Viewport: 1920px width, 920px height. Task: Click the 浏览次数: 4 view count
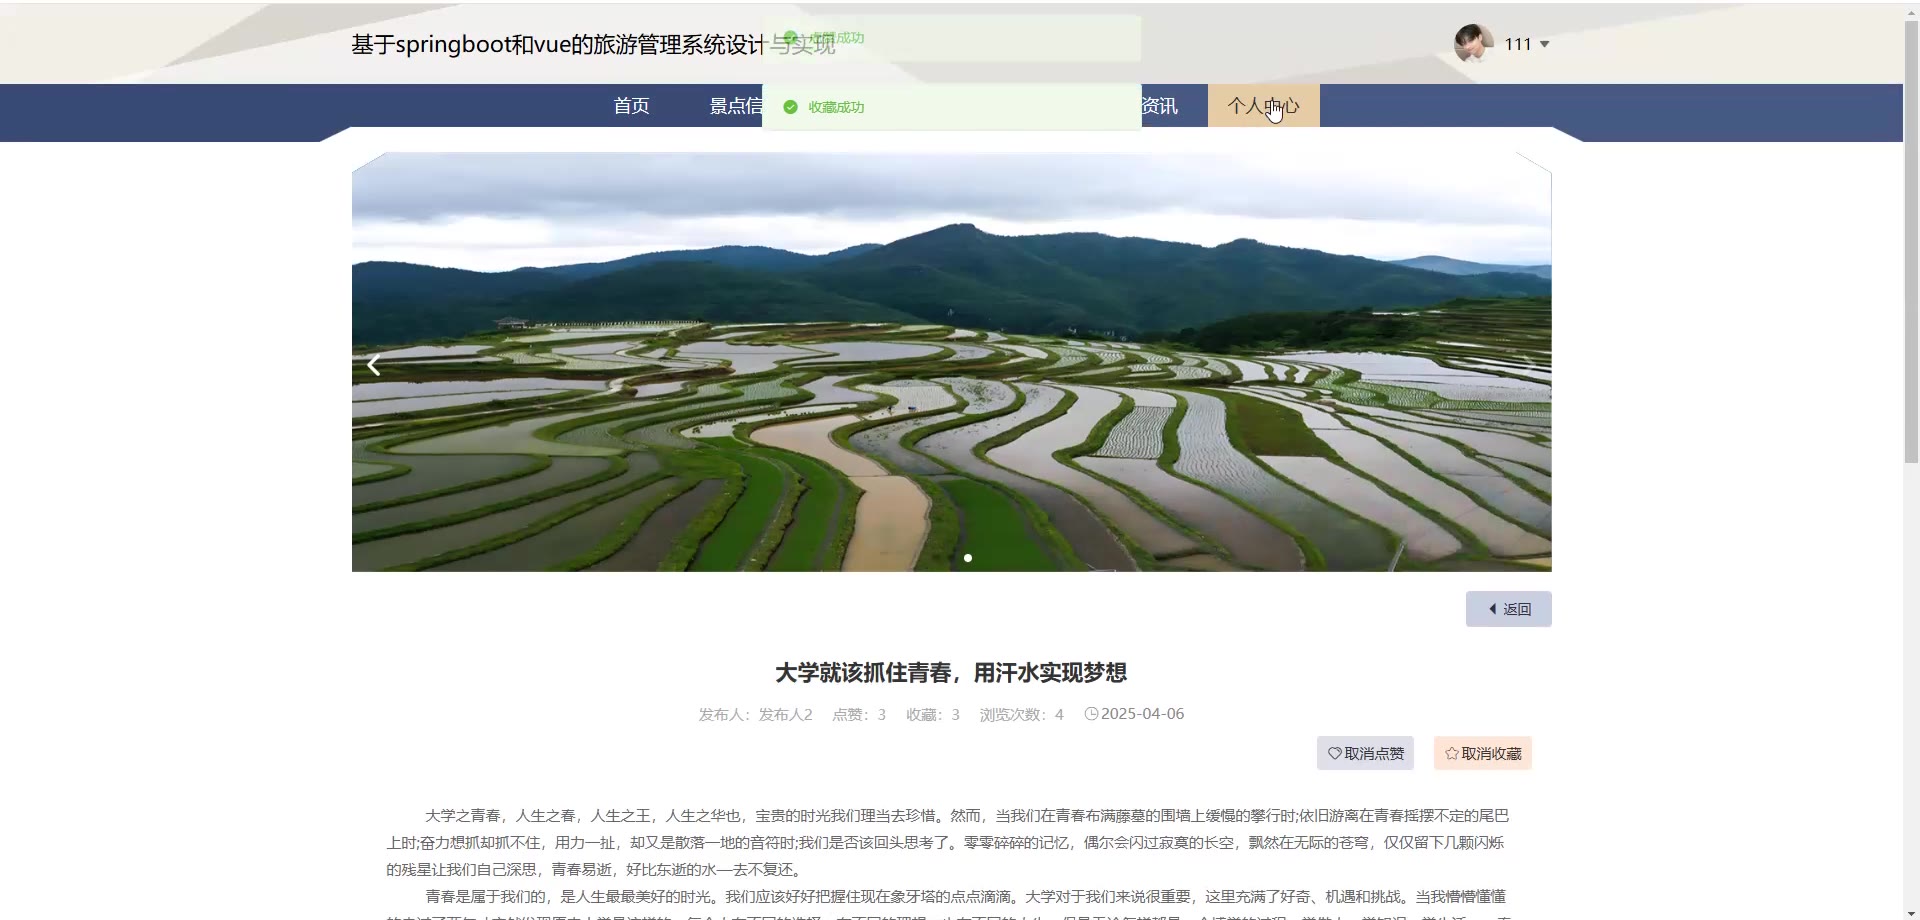point(1021,715)
